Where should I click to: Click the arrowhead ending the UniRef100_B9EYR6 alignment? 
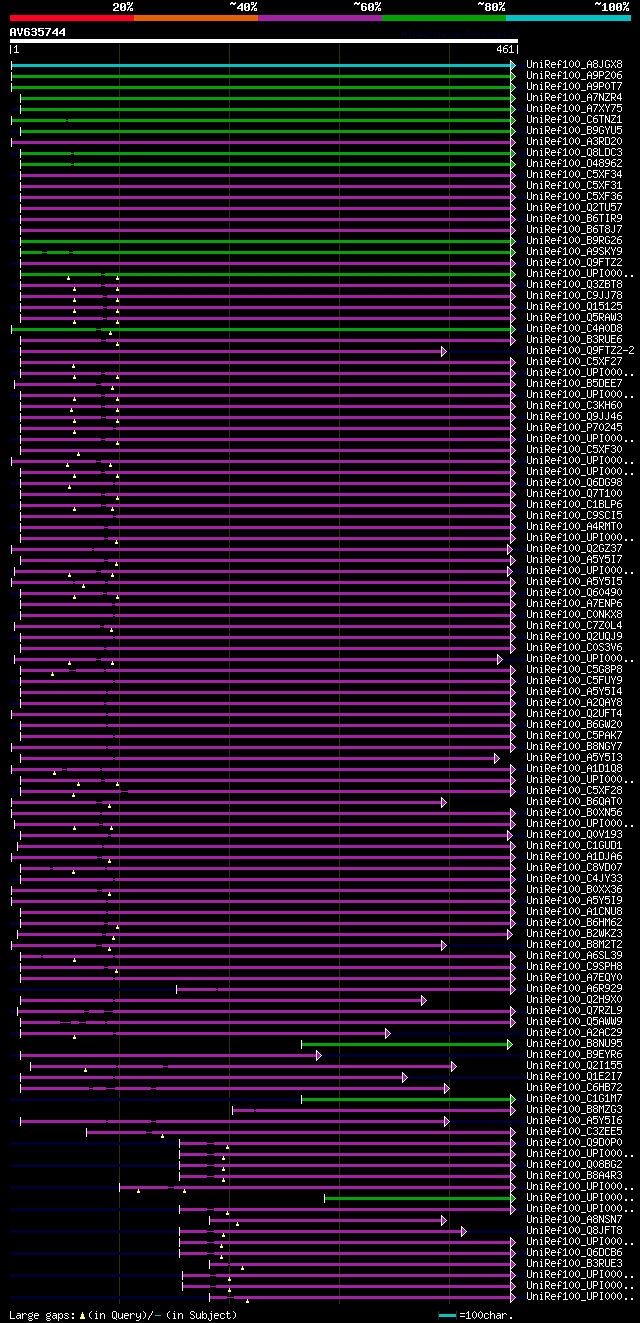coord(319,1054)
